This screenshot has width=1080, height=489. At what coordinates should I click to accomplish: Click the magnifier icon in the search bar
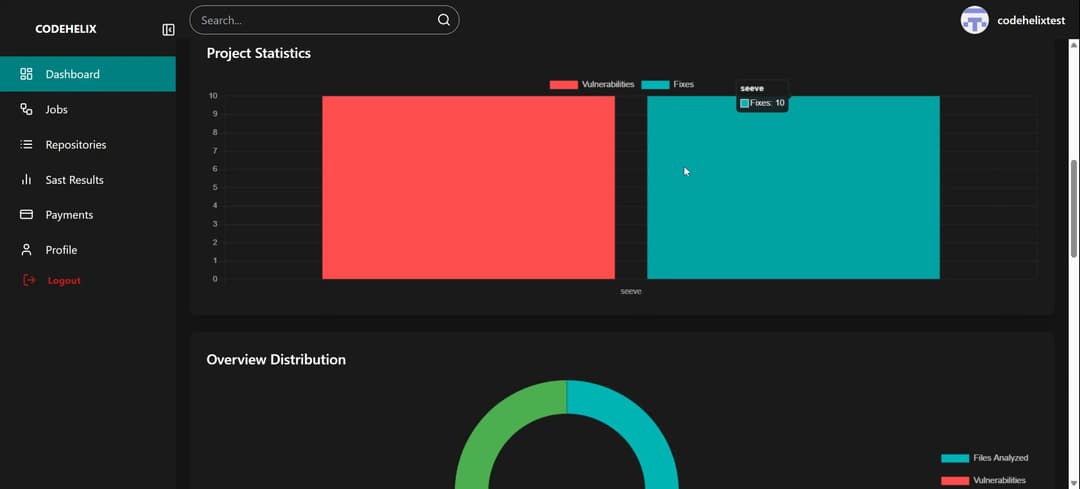(x=444, y=20)
